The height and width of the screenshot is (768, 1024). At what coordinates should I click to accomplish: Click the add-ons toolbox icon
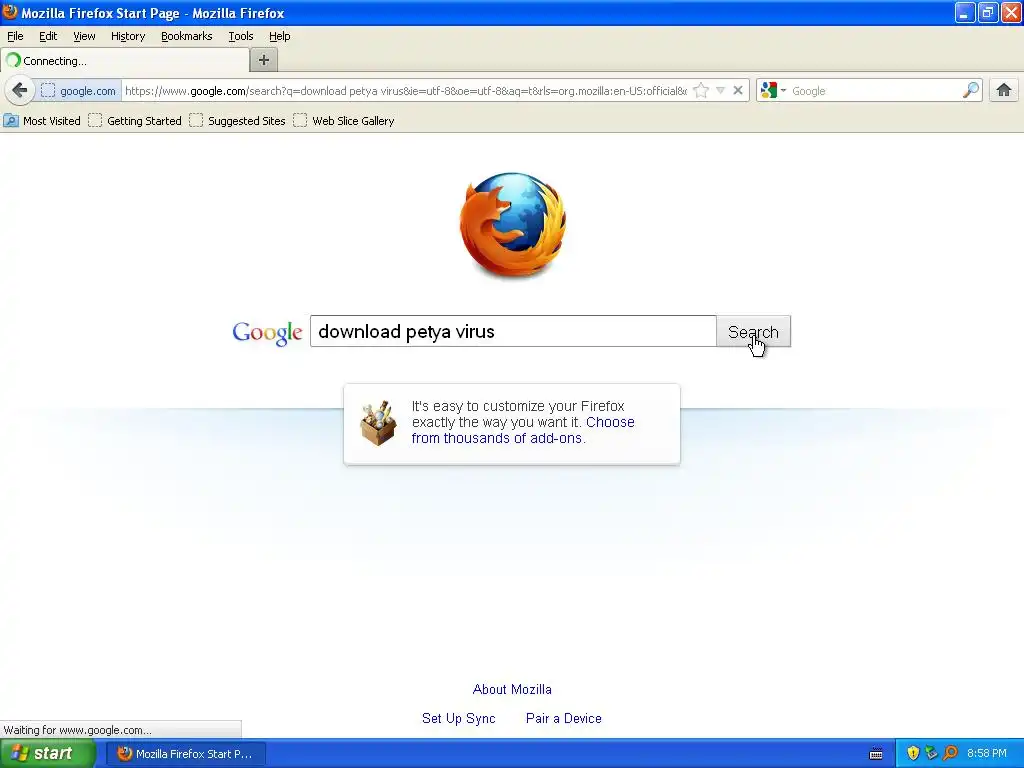[x=378, y=423]
